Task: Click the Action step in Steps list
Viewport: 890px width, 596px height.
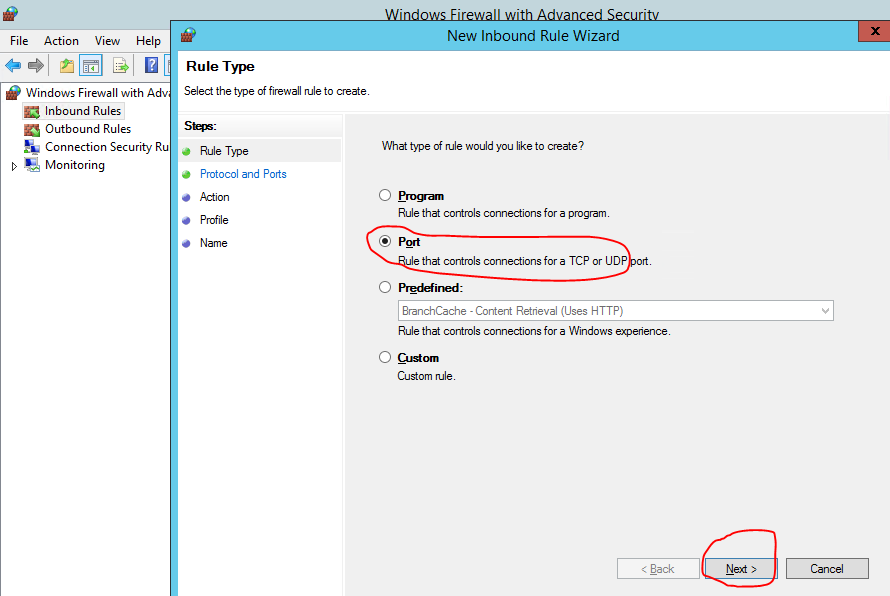Action: 215,197
